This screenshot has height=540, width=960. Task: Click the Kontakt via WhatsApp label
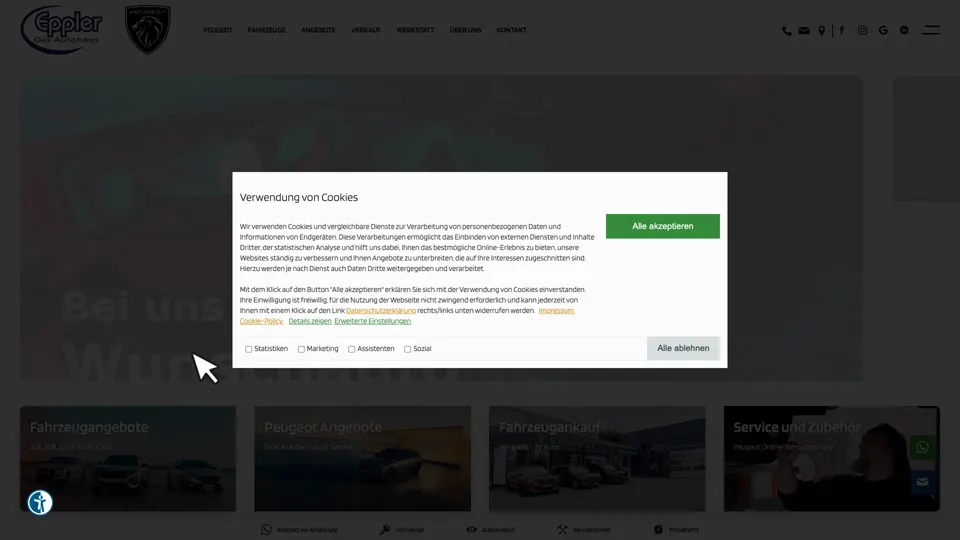(307, 530)
